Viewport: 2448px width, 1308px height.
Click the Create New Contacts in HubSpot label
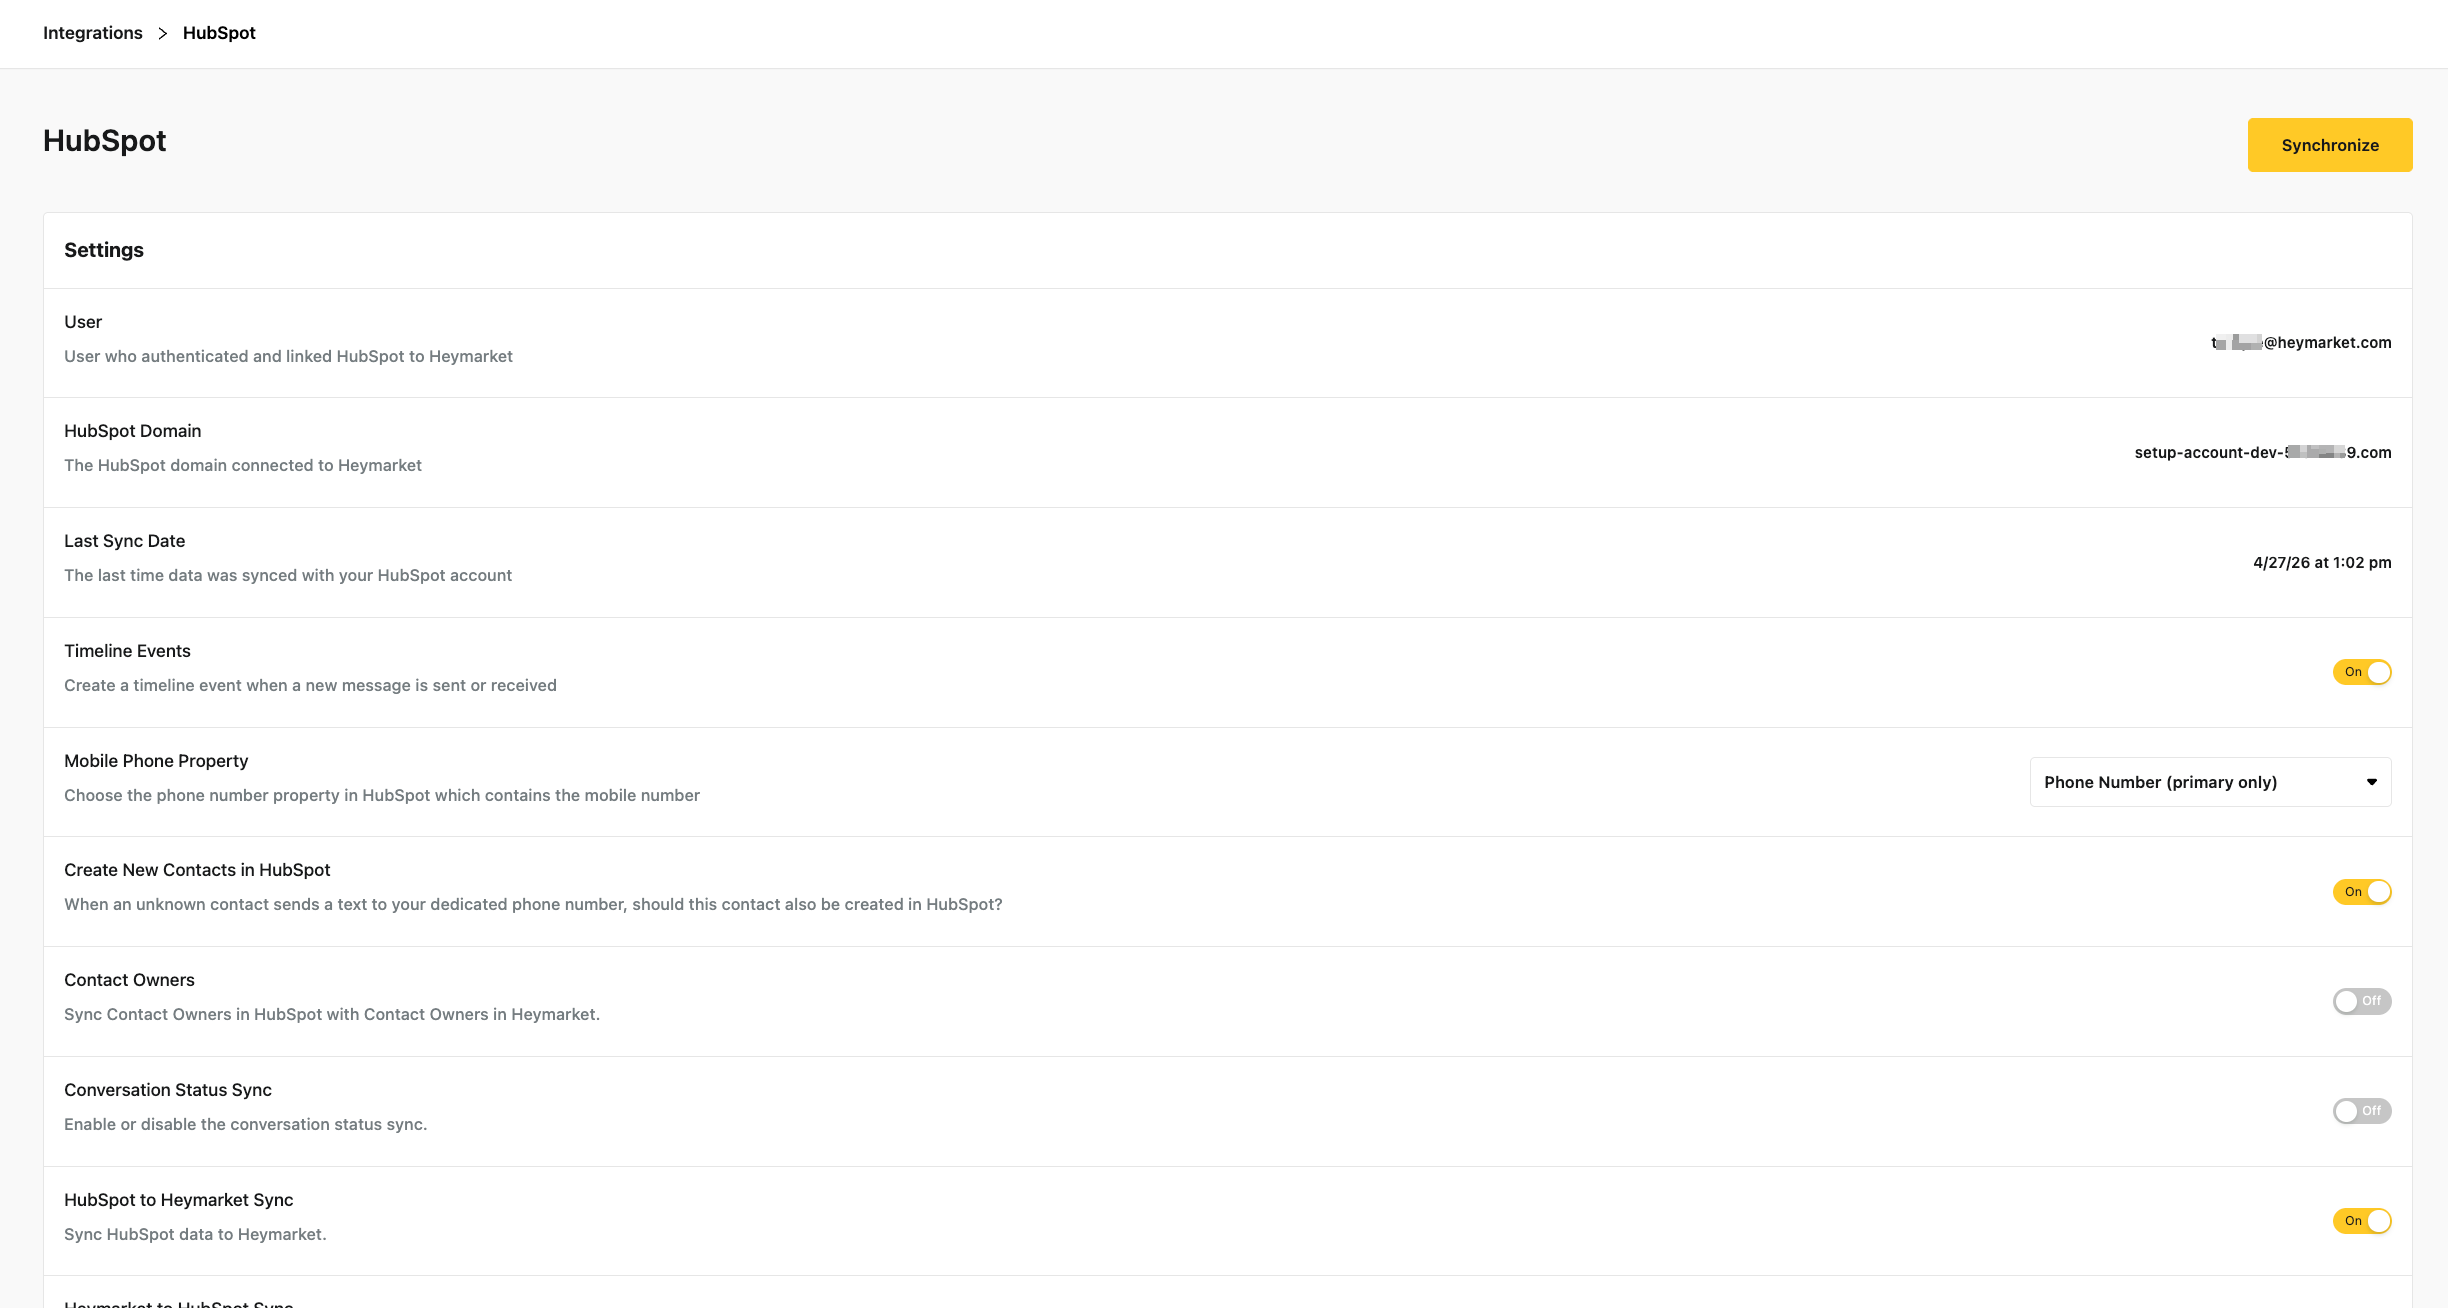197,870
